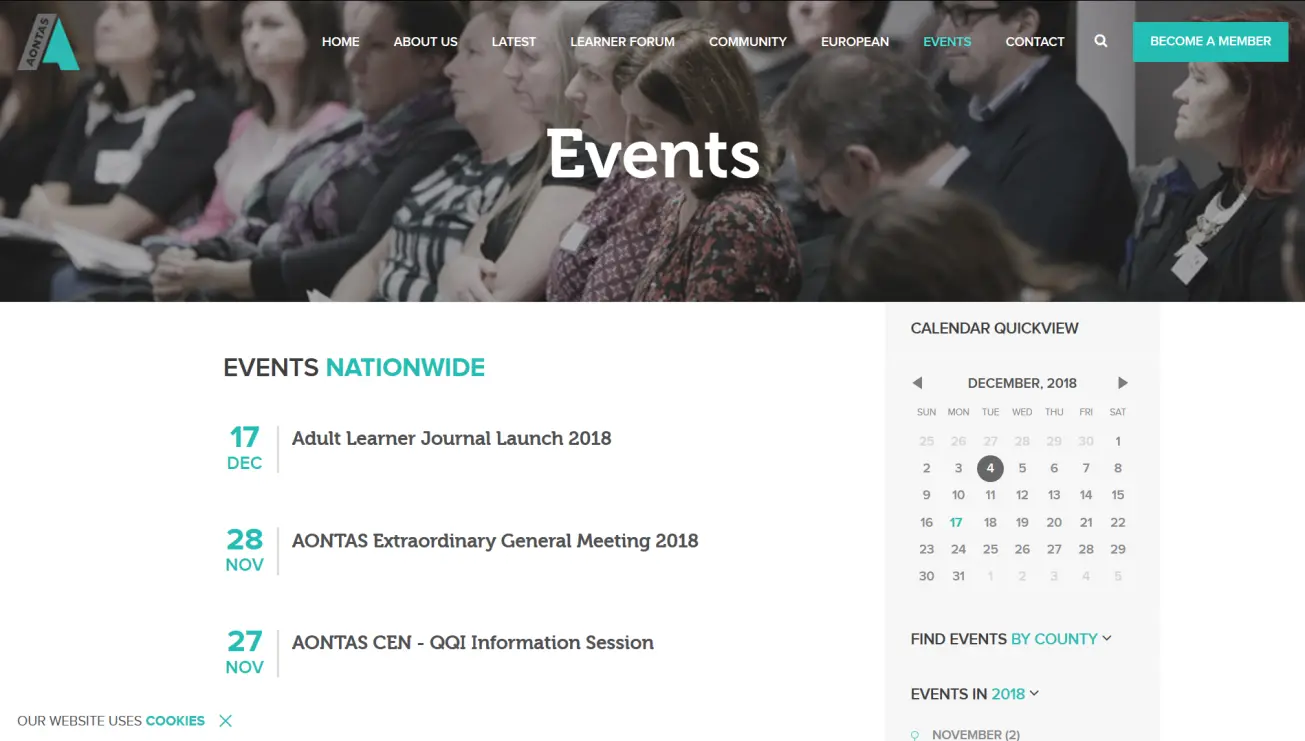Viewport: 1305px width, 741px height.
Task: Click the AONTAS logo
Action: (48, 42)
